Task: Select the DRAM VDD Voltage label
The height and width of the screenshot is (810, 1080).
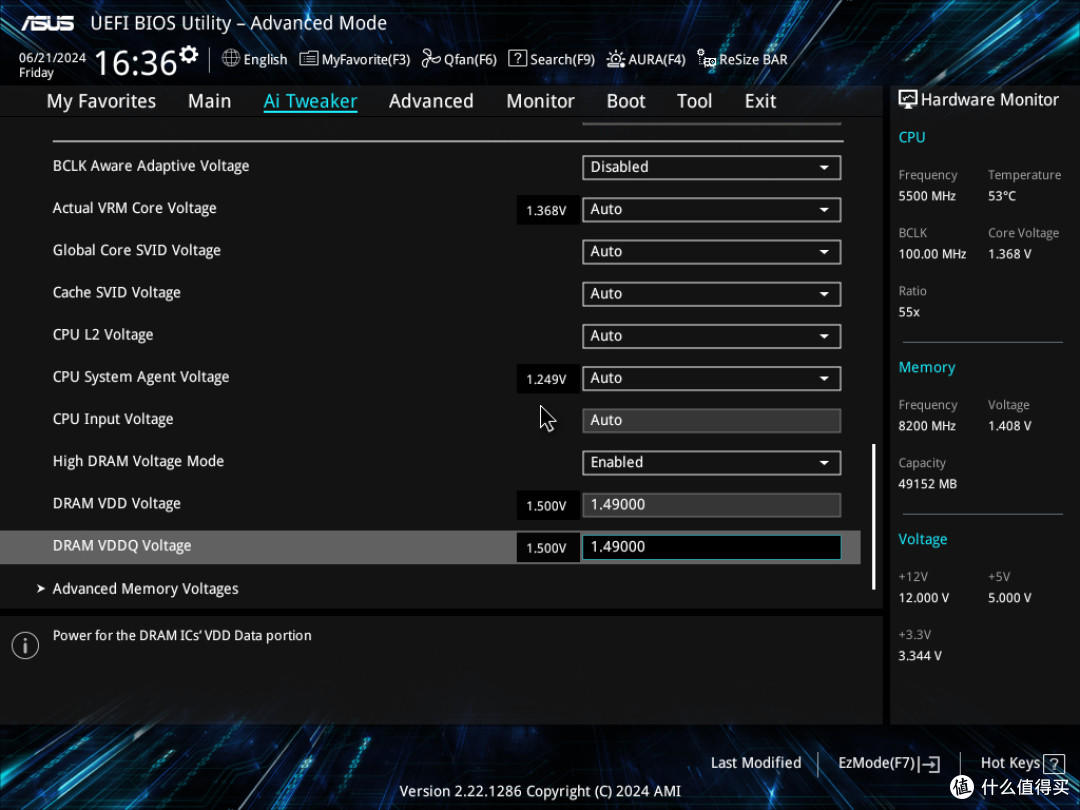Action: 116,503
